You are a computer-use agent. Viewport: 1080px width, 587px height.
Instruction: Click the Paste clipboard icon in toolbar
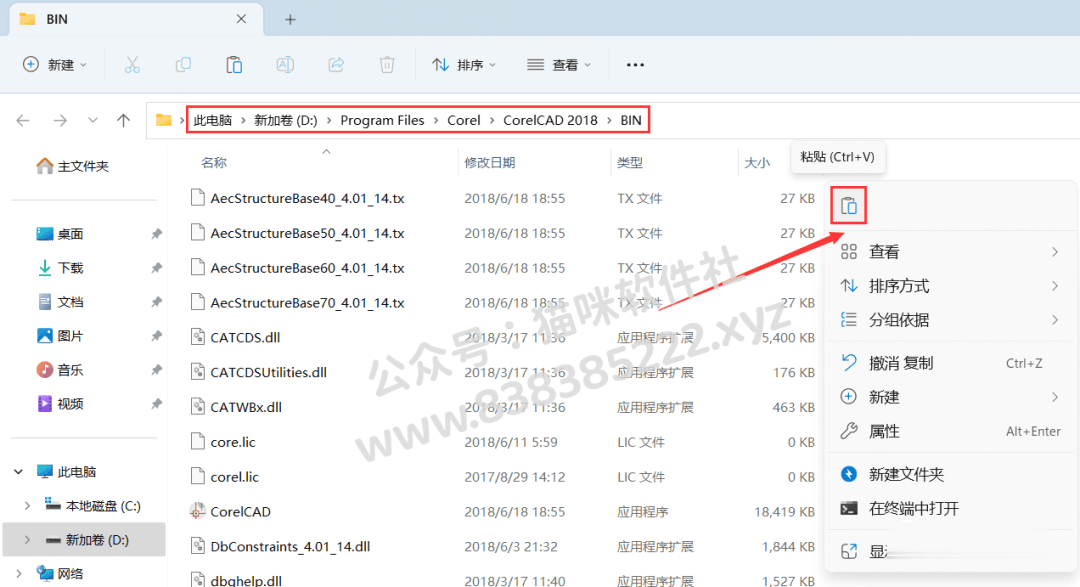[x=234, y=65]
